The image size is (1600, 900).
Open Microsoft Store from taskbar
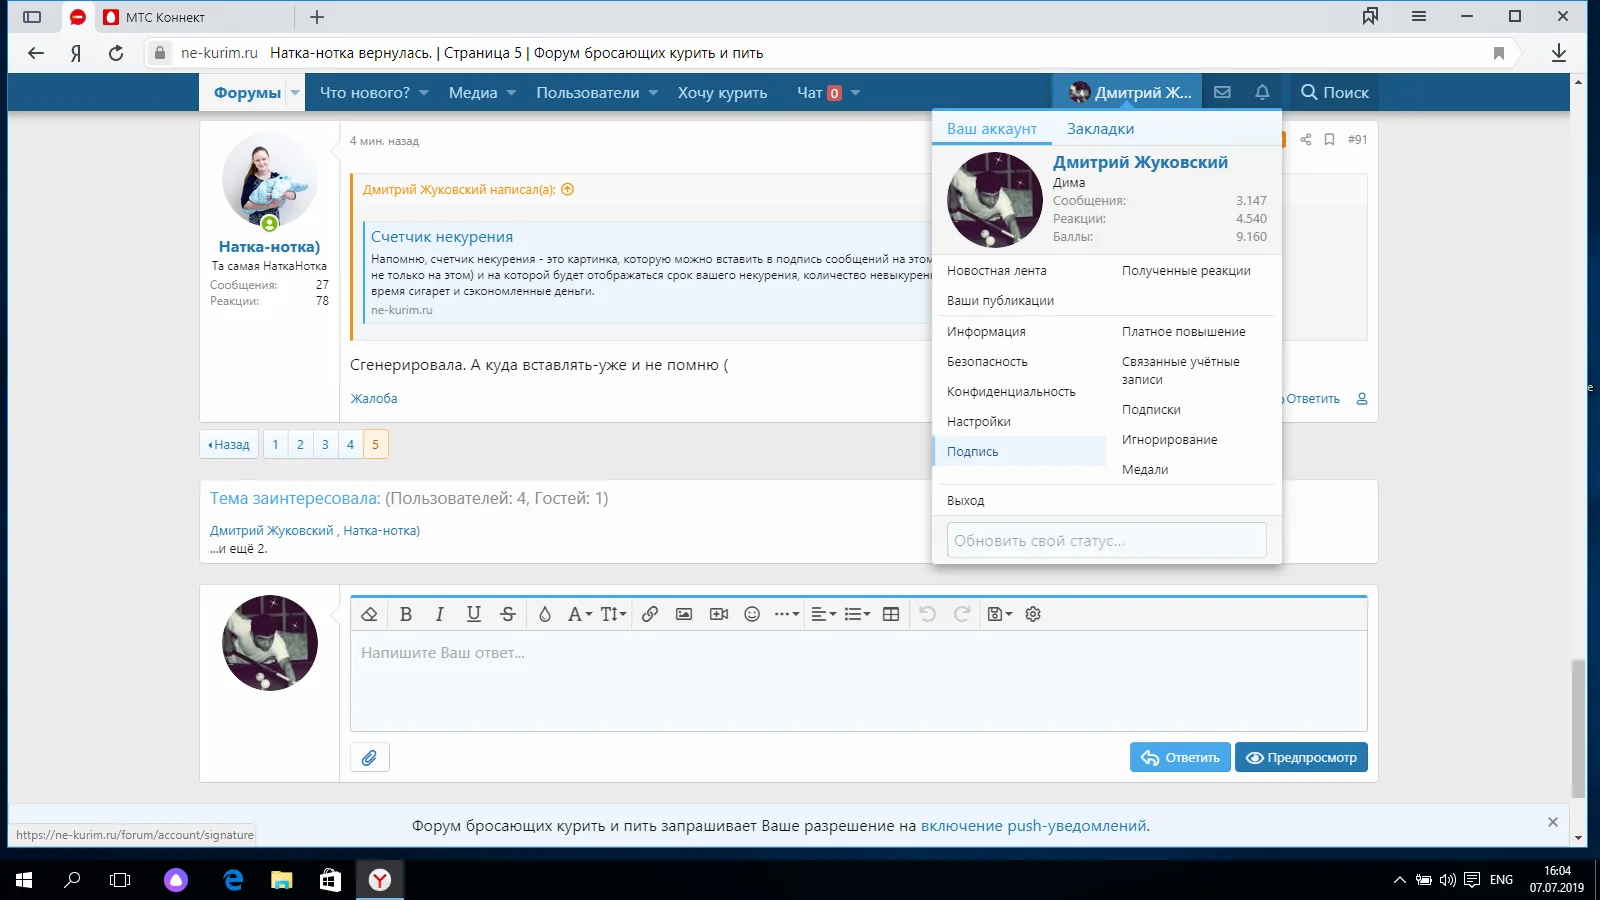pos(330,880)
